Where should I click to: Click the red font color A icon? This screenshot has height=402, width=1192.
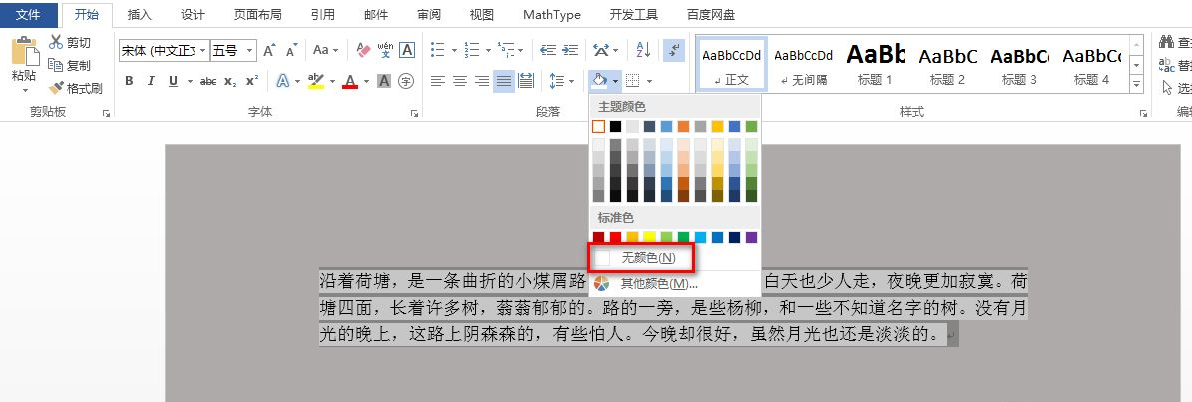[350, 81]
